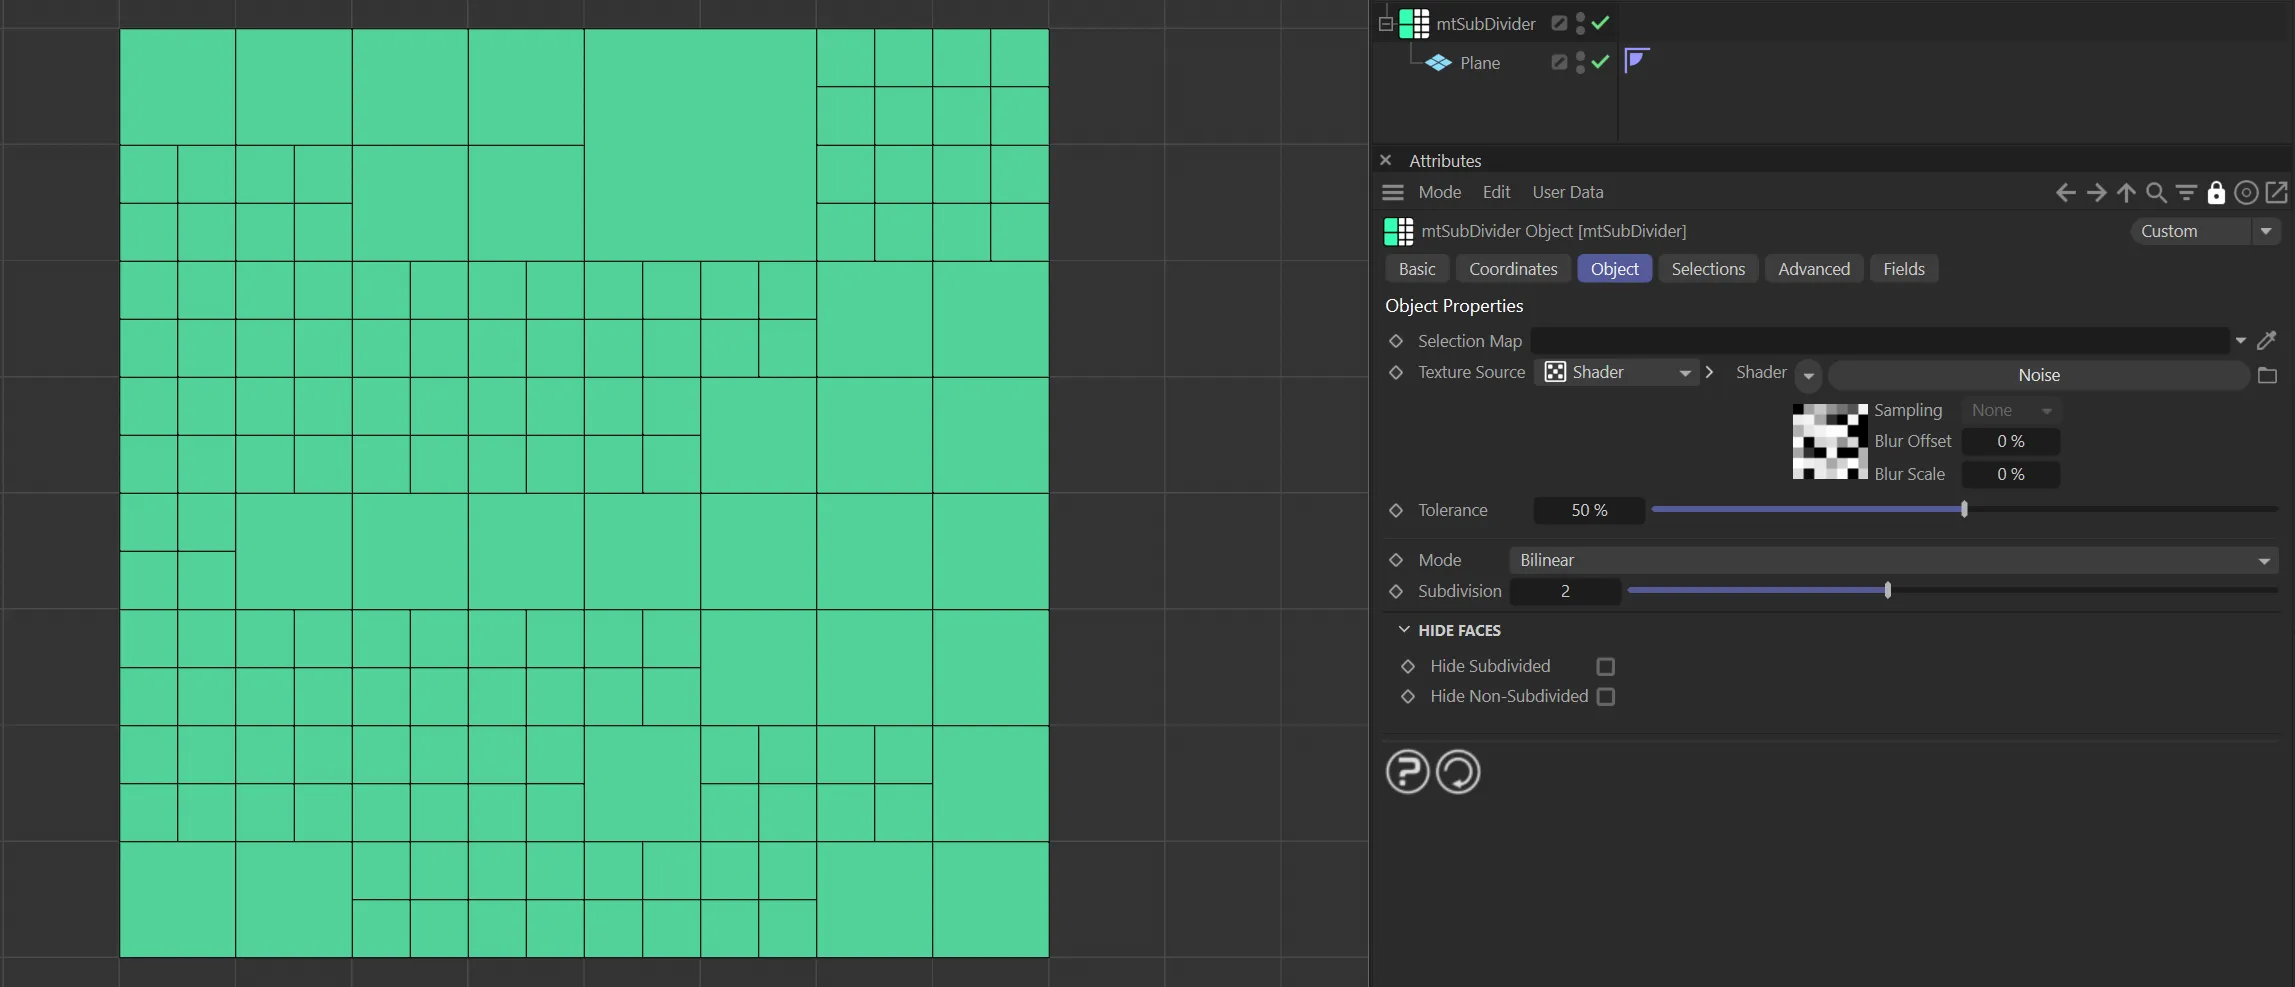Click the Subdivision value input field
The height and width of the screenshot is (987, 2295).
[1565, 592]
